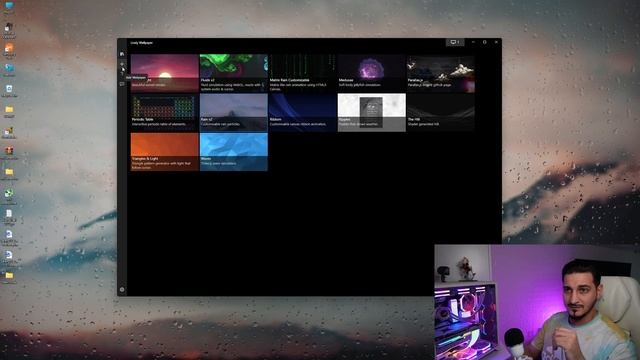The image size is (640, 360).
Task: Open the Library tab in Lively sidebar
Action: [122, 54]
